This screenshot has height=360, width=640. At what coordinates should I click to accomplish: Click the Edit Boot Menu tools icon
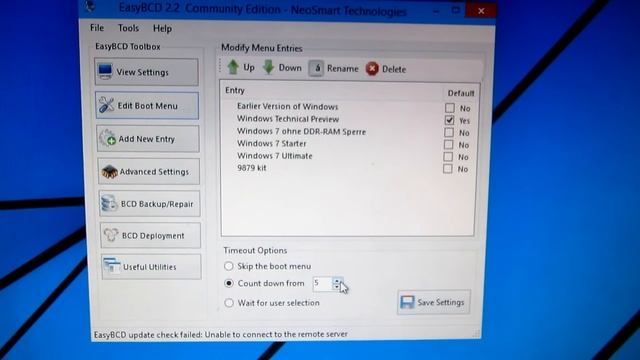(107, 105)
